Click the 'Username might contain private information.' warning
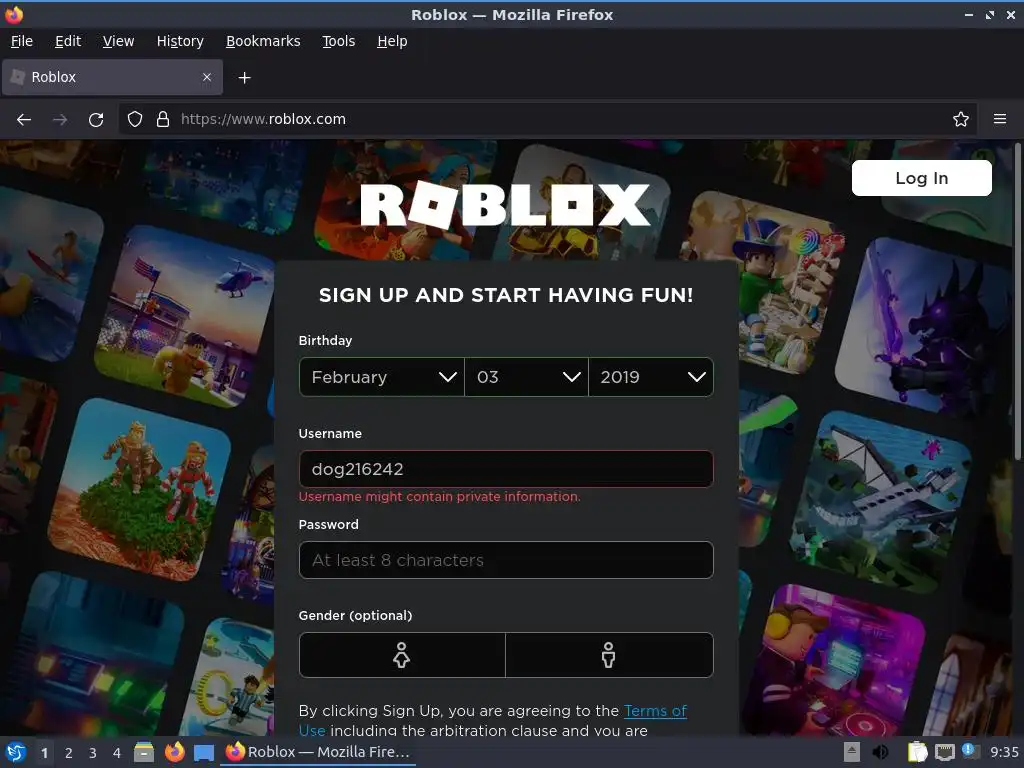 click(x=440, y=497)
